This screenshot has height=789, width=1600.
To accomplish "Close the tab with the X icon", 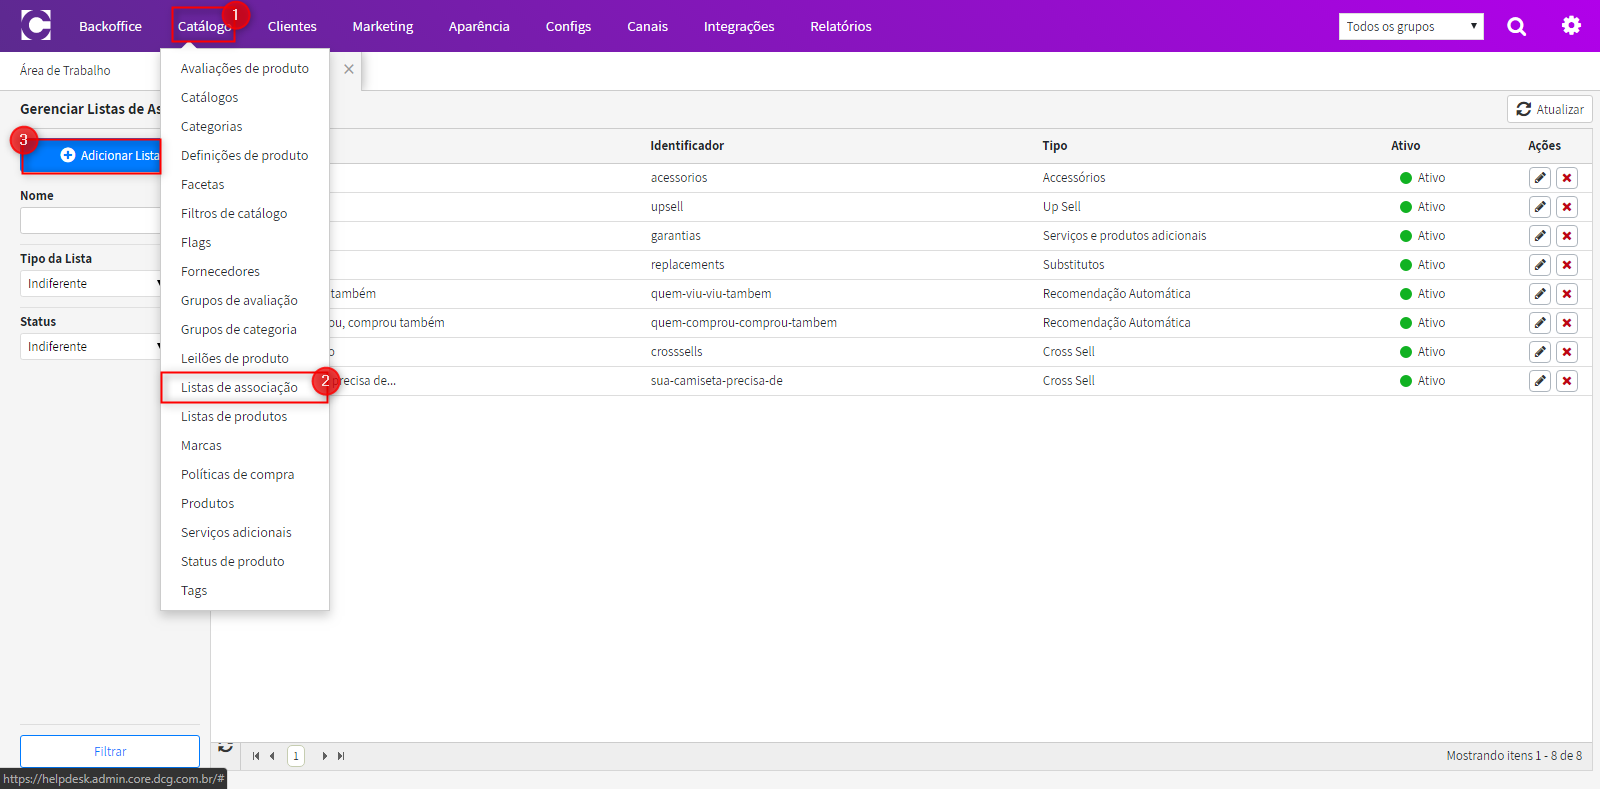I will point(349,69).
